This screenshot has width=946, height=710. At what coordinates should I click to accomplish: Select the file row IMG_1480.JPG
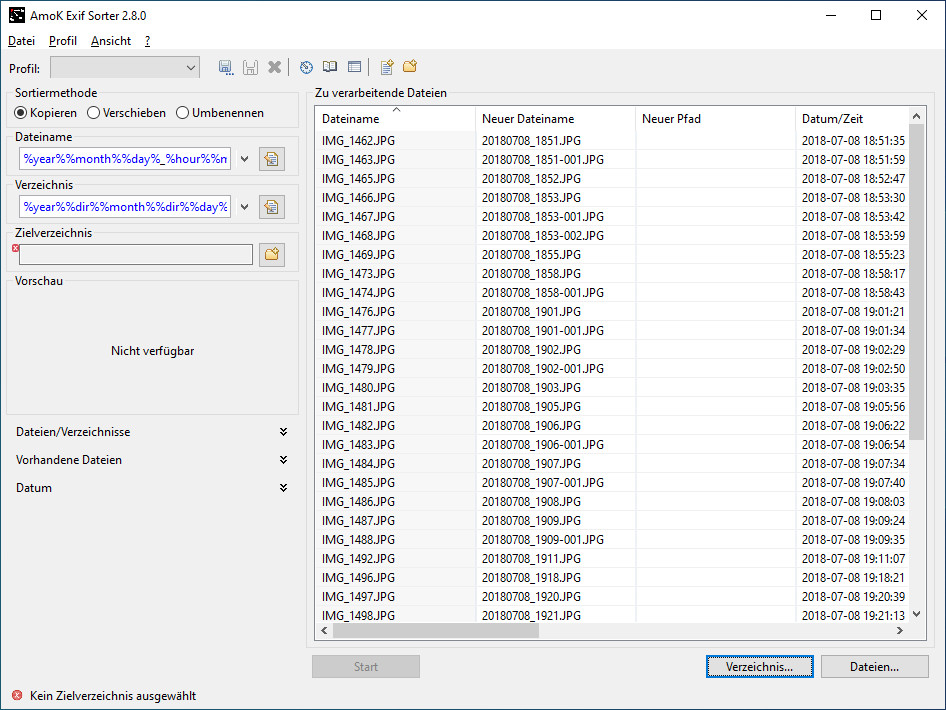(612, 388)
